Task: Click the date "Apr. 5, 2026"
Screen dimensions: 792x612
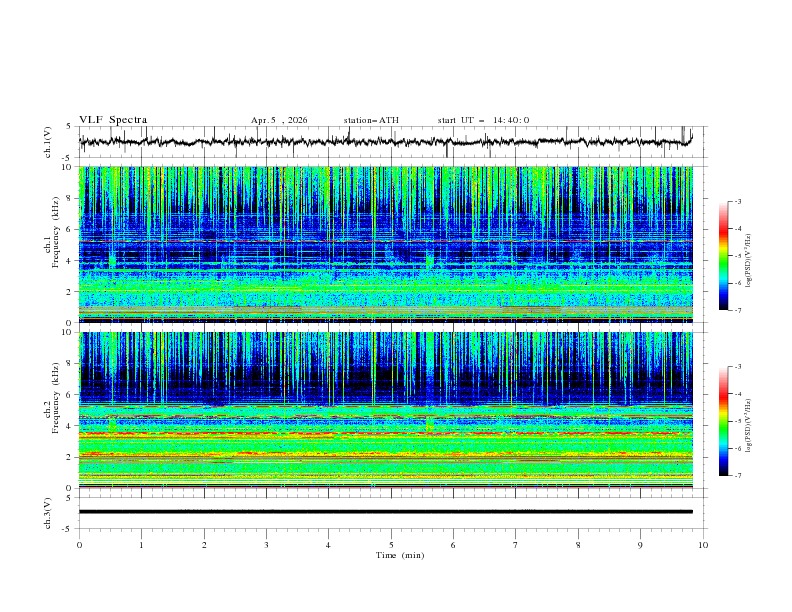Action: pos(279,120)
